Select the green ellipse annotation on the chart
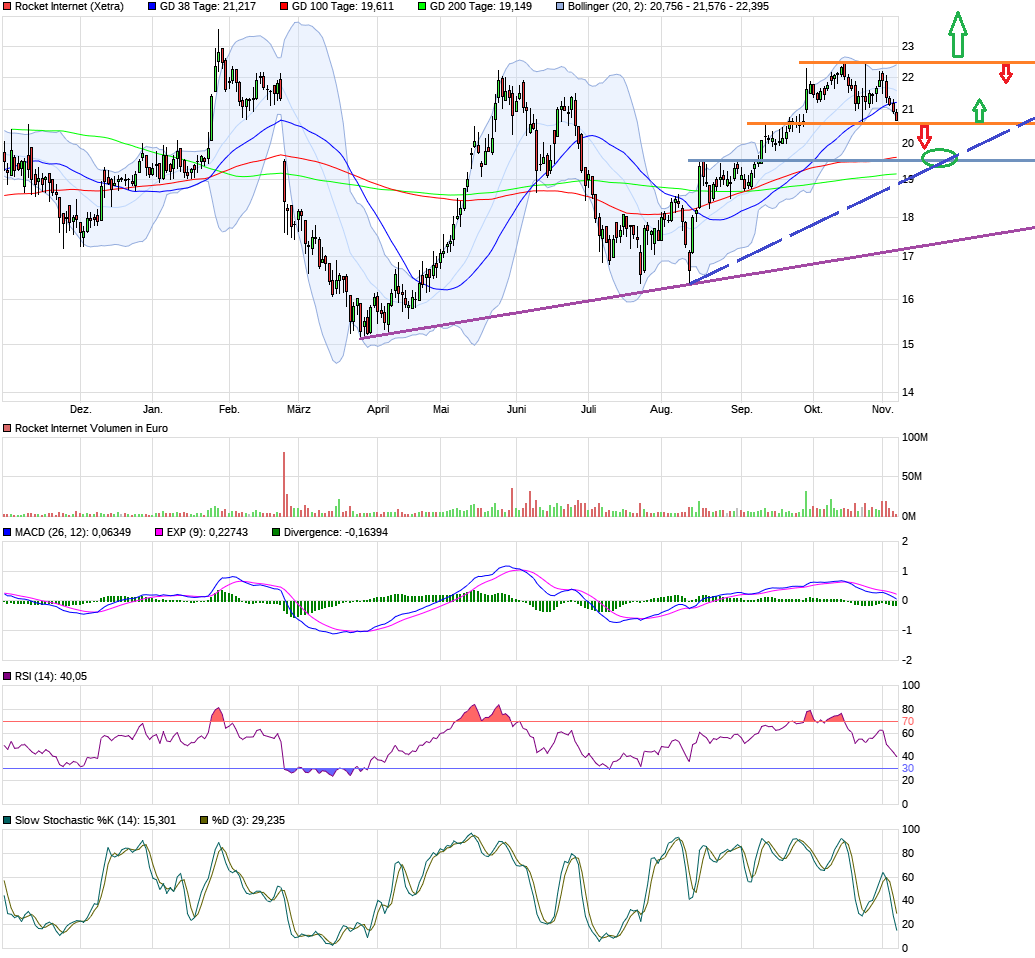The image size is (1035, 958). [941, 157]
